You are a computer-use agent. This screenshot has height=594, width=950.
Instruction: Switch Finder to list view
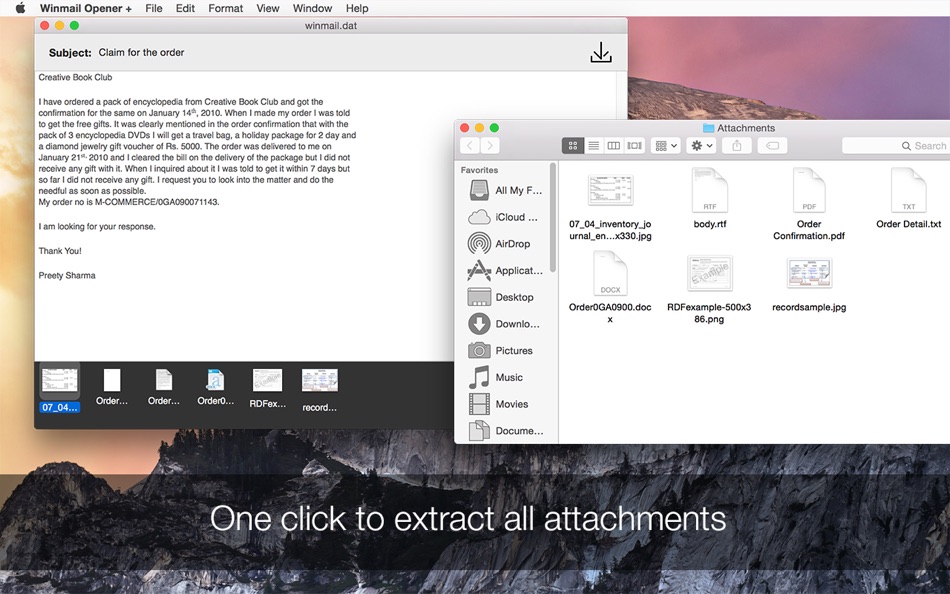pyautogui.click(x=594, y=145)
